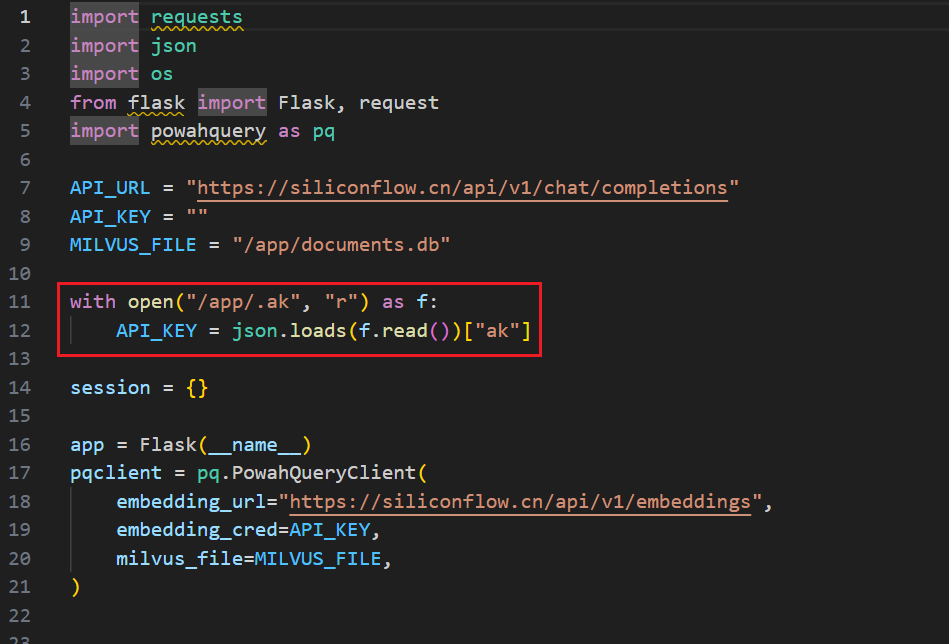Click the "/app/documents.db" string
Image resolution: width=949 pixels, height=644 pixels.
point(341,245)
